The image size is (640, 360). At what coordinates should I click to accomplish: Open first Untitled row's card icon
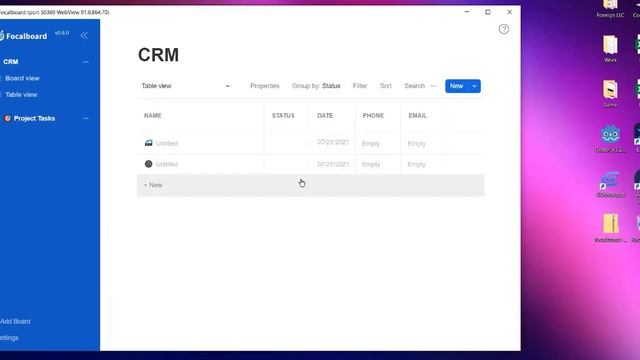(x=149, y=143)
